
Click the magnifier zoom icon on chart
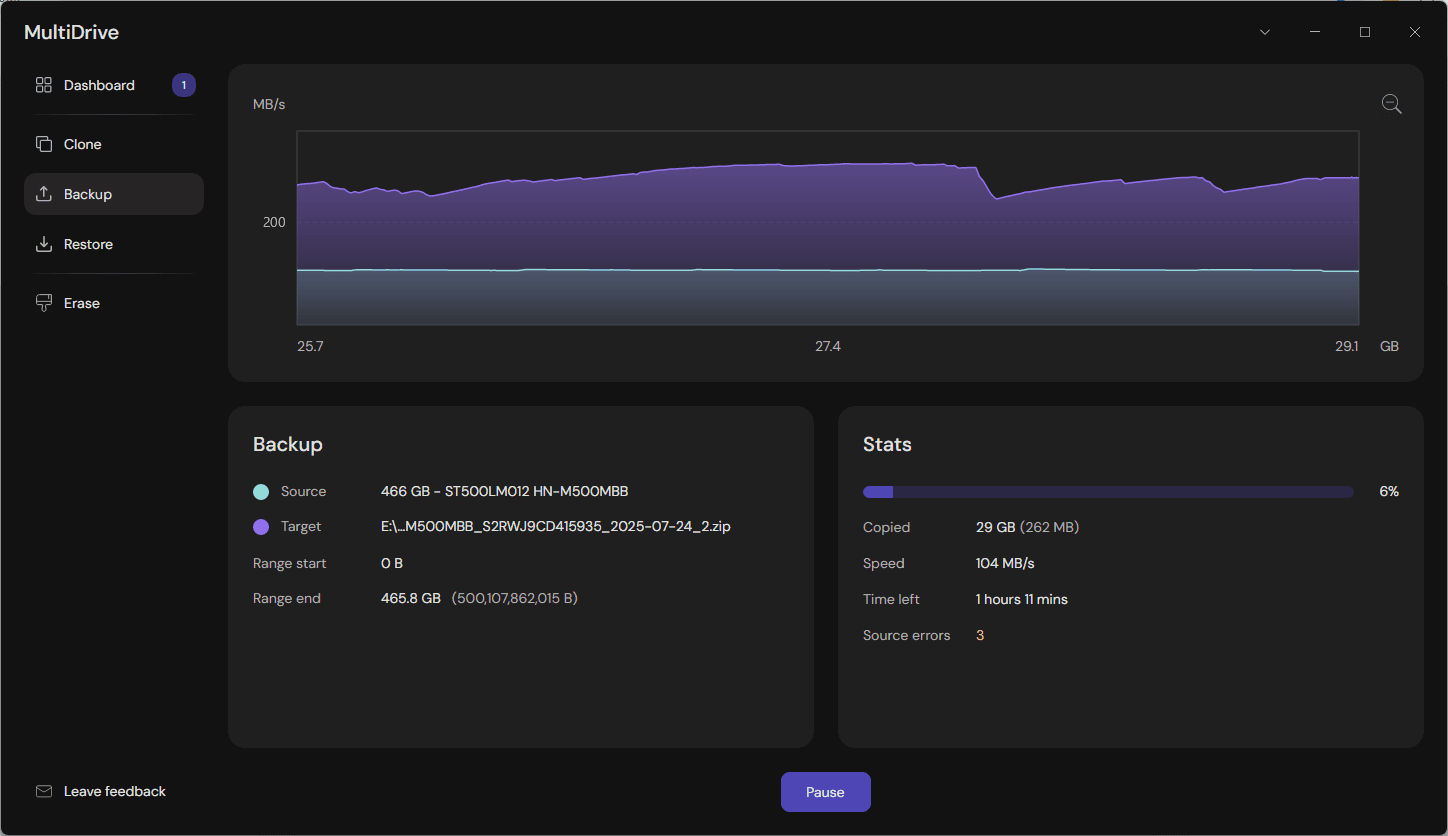pos(1391,104)
